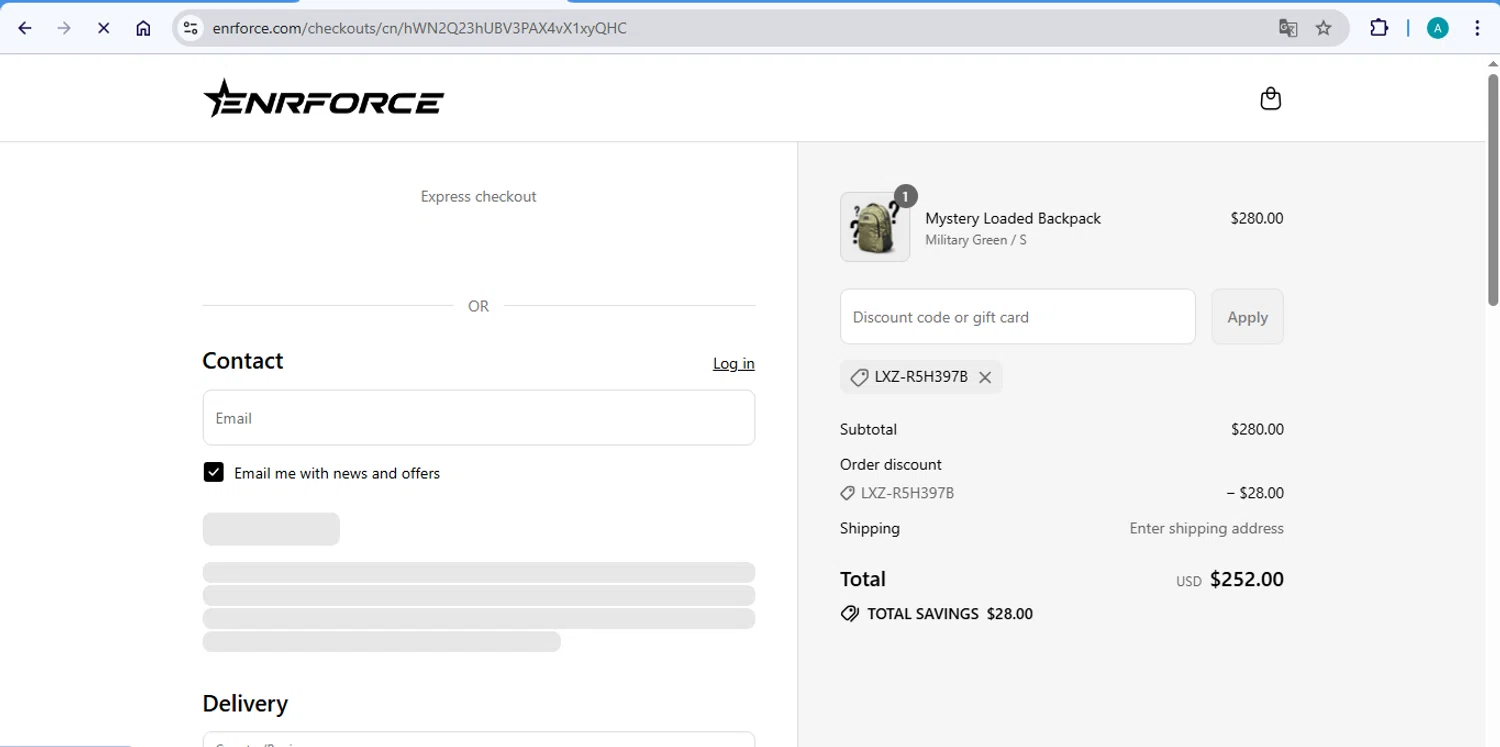
Task: Remove the applied discount code LXZ-R5H397B
Action: (985, 377)
